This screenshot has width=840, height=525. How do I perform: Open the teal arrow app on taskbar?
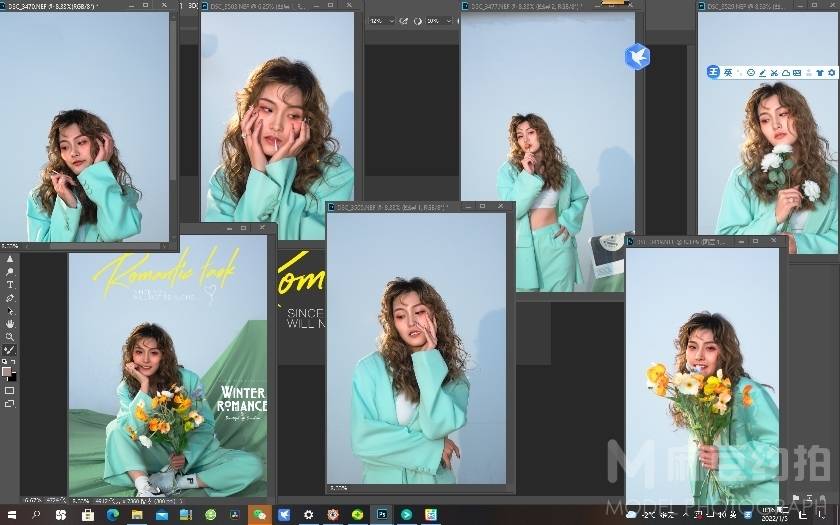407,515
